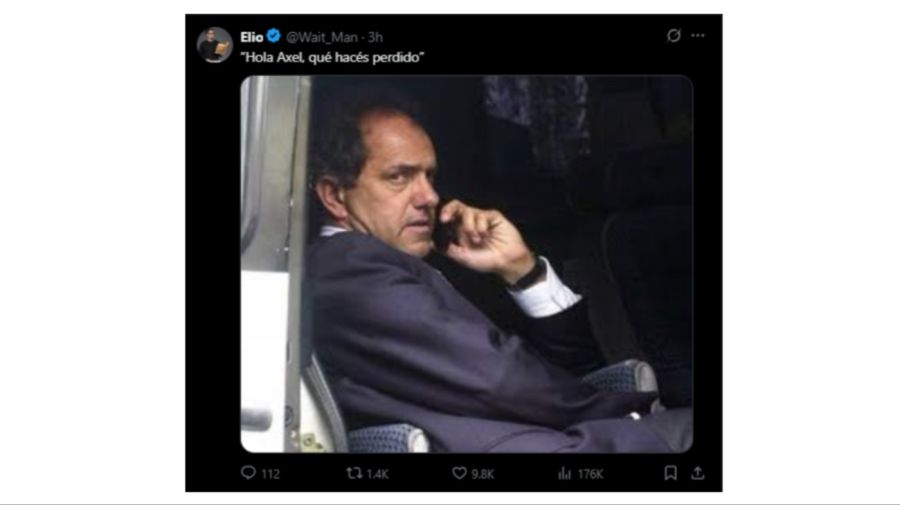Click the 1.4K reposts count
Screen dimensions: 900x505
(377, 474)
